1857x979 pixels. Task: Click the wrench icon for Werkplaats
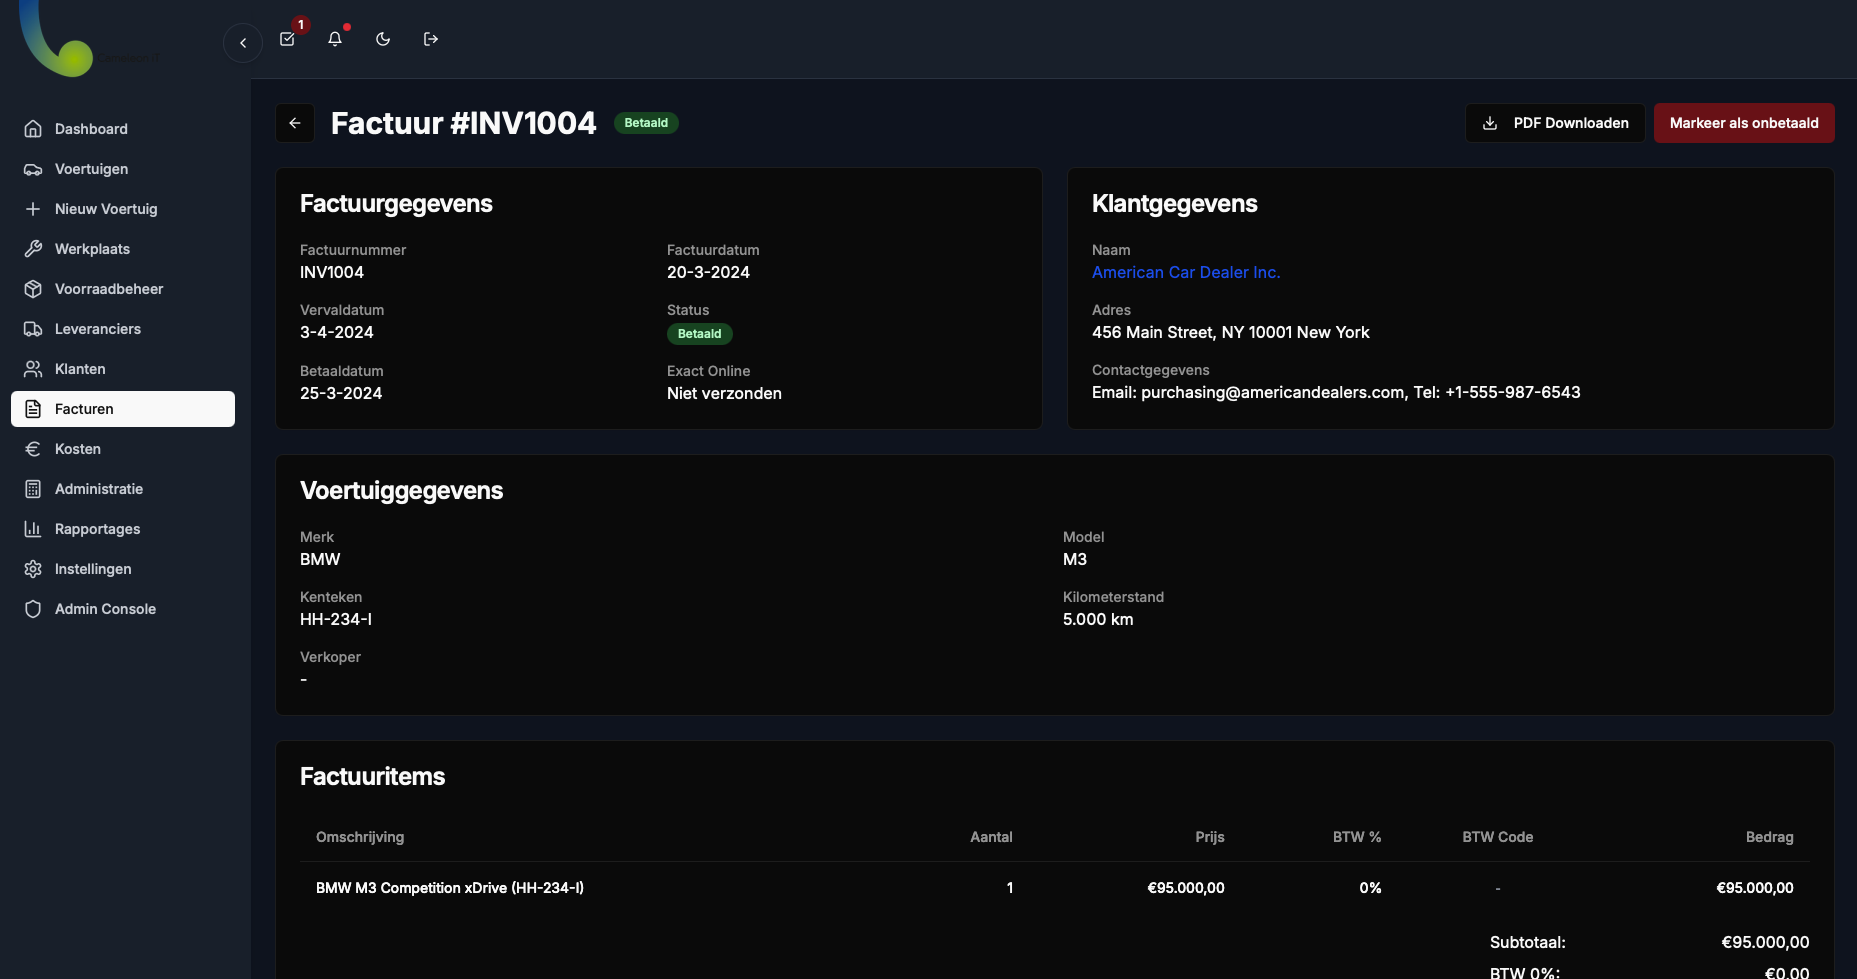[33, 249]
